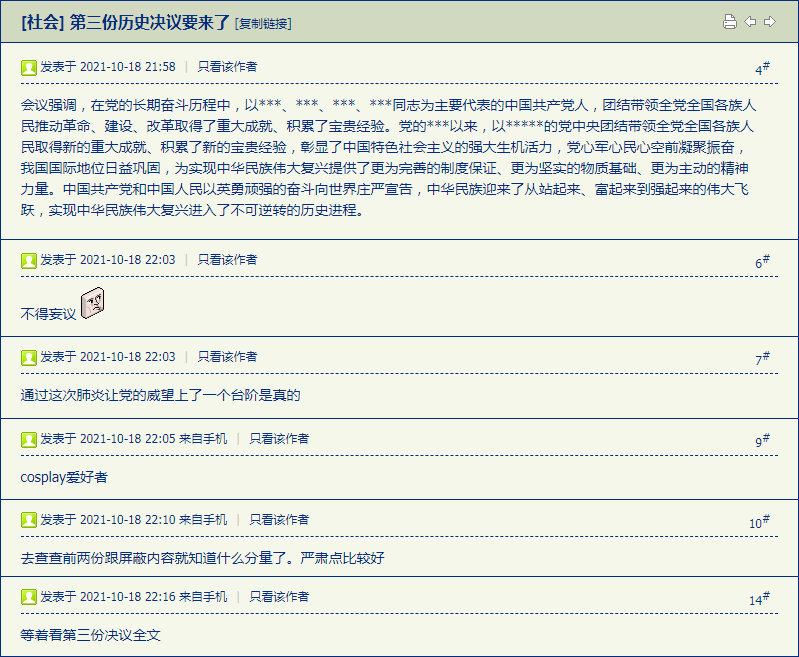Click 只看该作者 on post 6#
799x657 pixels.
[x=227, y=260]
